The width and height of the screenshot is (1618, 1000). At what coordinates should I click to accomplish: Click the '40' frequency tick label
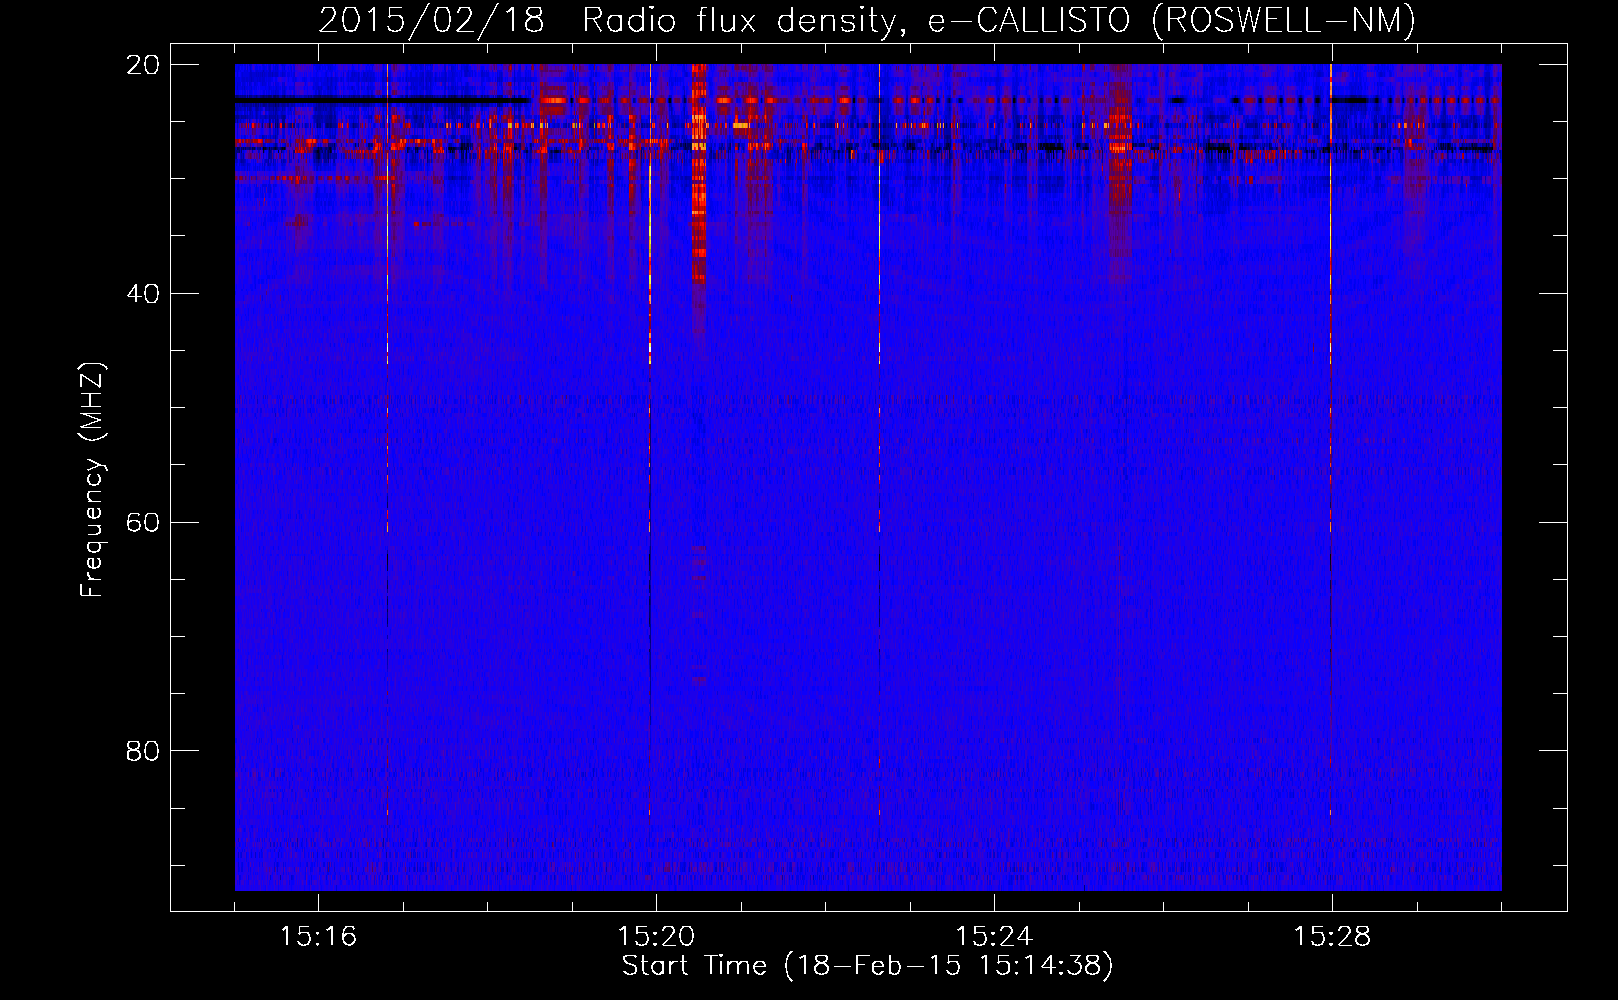click(x=143, y=294)
